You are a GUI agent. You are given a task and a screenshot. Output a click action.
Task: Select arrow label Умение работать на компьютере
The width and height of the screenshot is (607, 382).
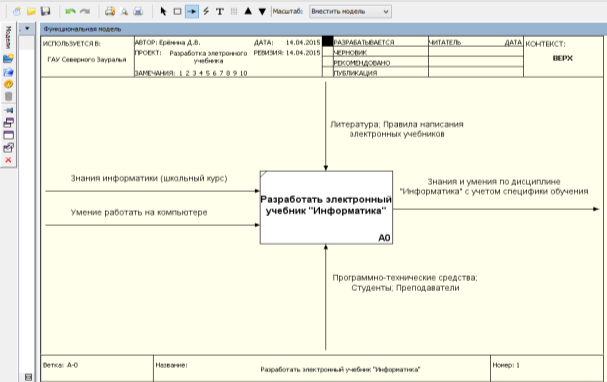(139, 212)
